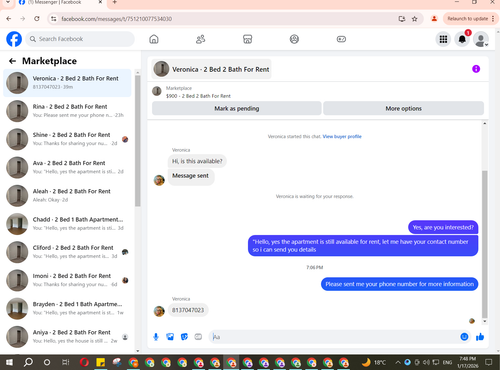
Task: Click the 'Hi, is this available?' message
Action: pos(197,161)
